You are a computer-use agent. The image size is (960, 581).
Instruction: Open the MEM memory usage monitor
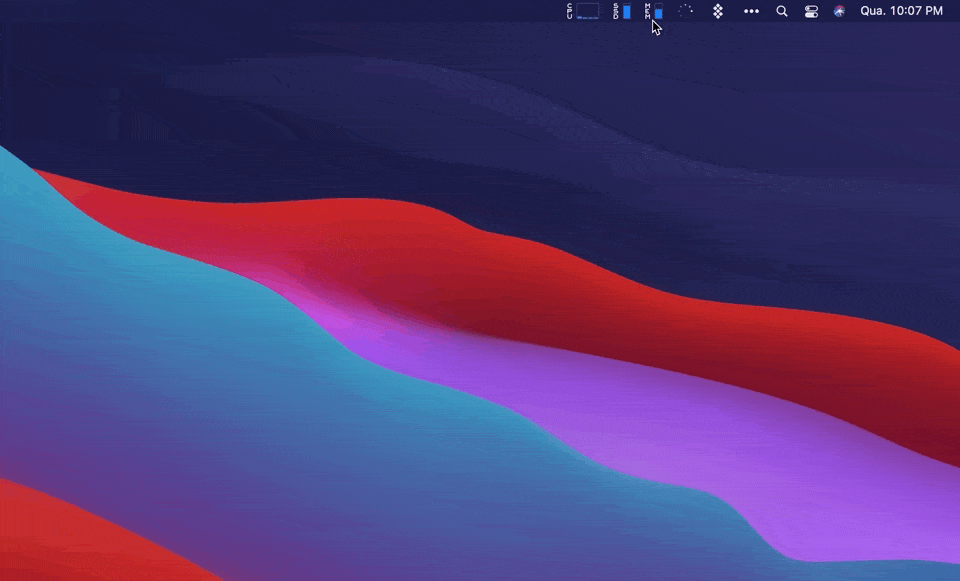[654, 11]
